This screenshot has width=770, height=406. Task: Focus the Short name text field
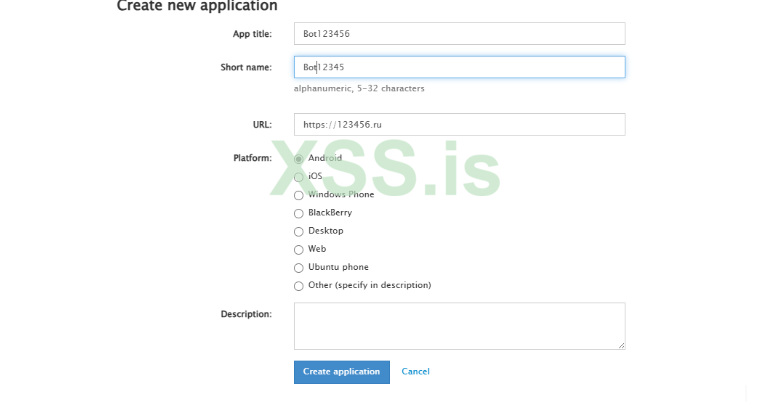pyautogui.click(x=459, y=67)
